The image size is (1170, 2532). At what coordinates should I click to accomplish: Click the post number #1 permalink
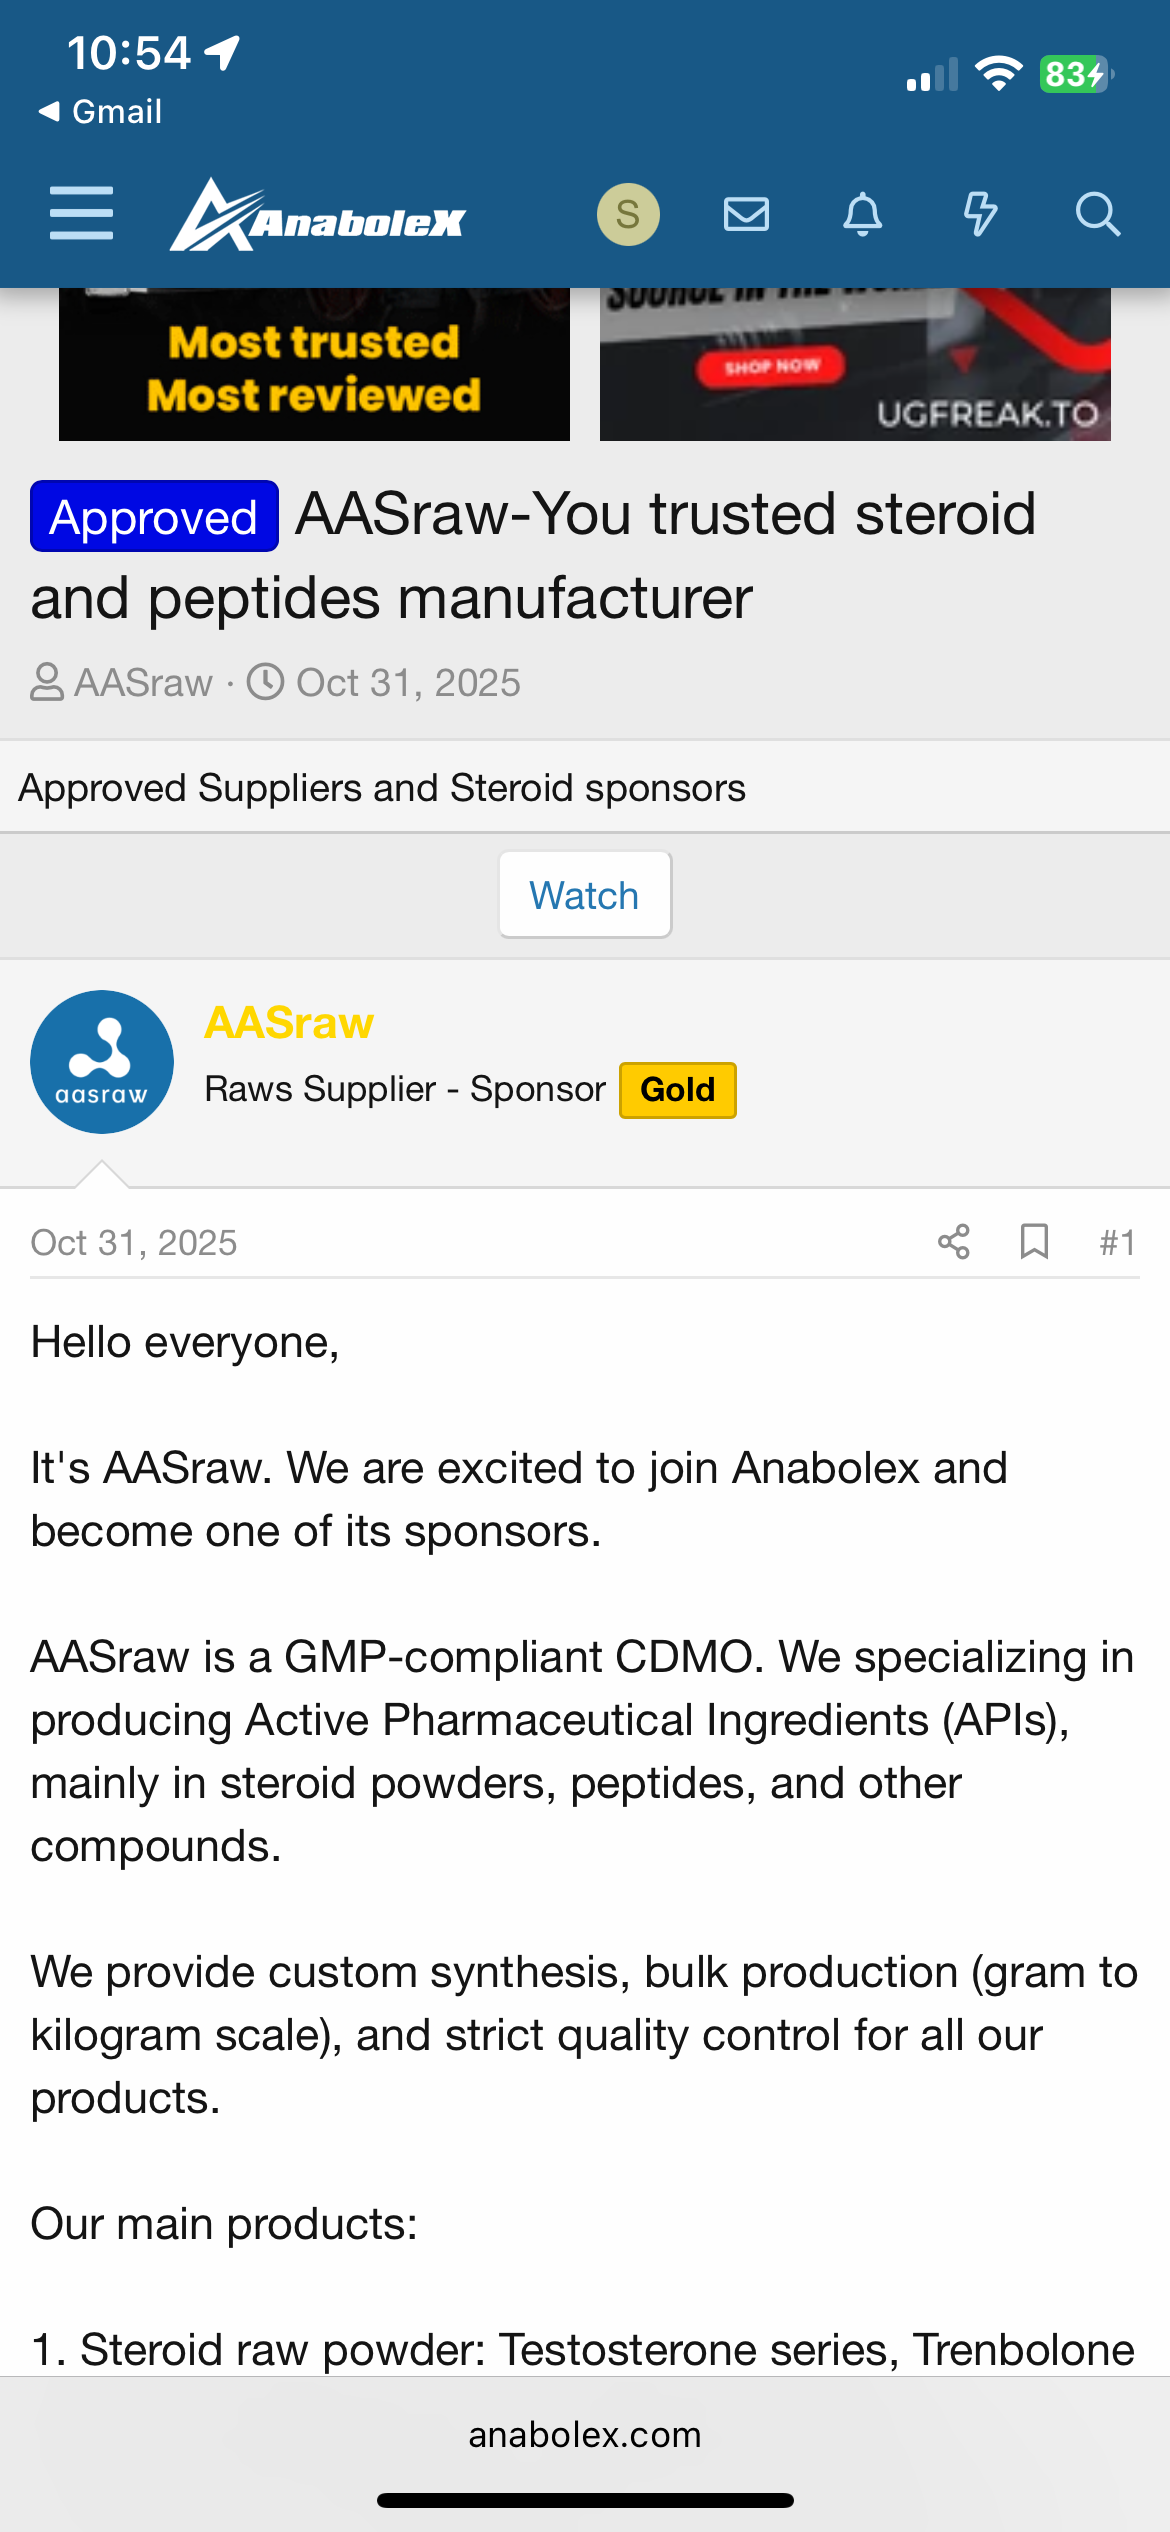pyautogui.click(x=1117, y=1243)
